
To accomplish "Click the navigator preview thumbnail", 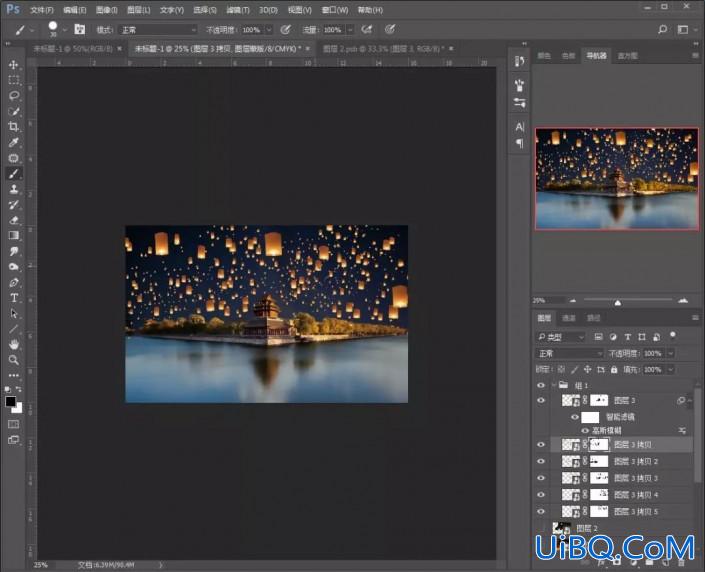I will (x=617, y=179).
